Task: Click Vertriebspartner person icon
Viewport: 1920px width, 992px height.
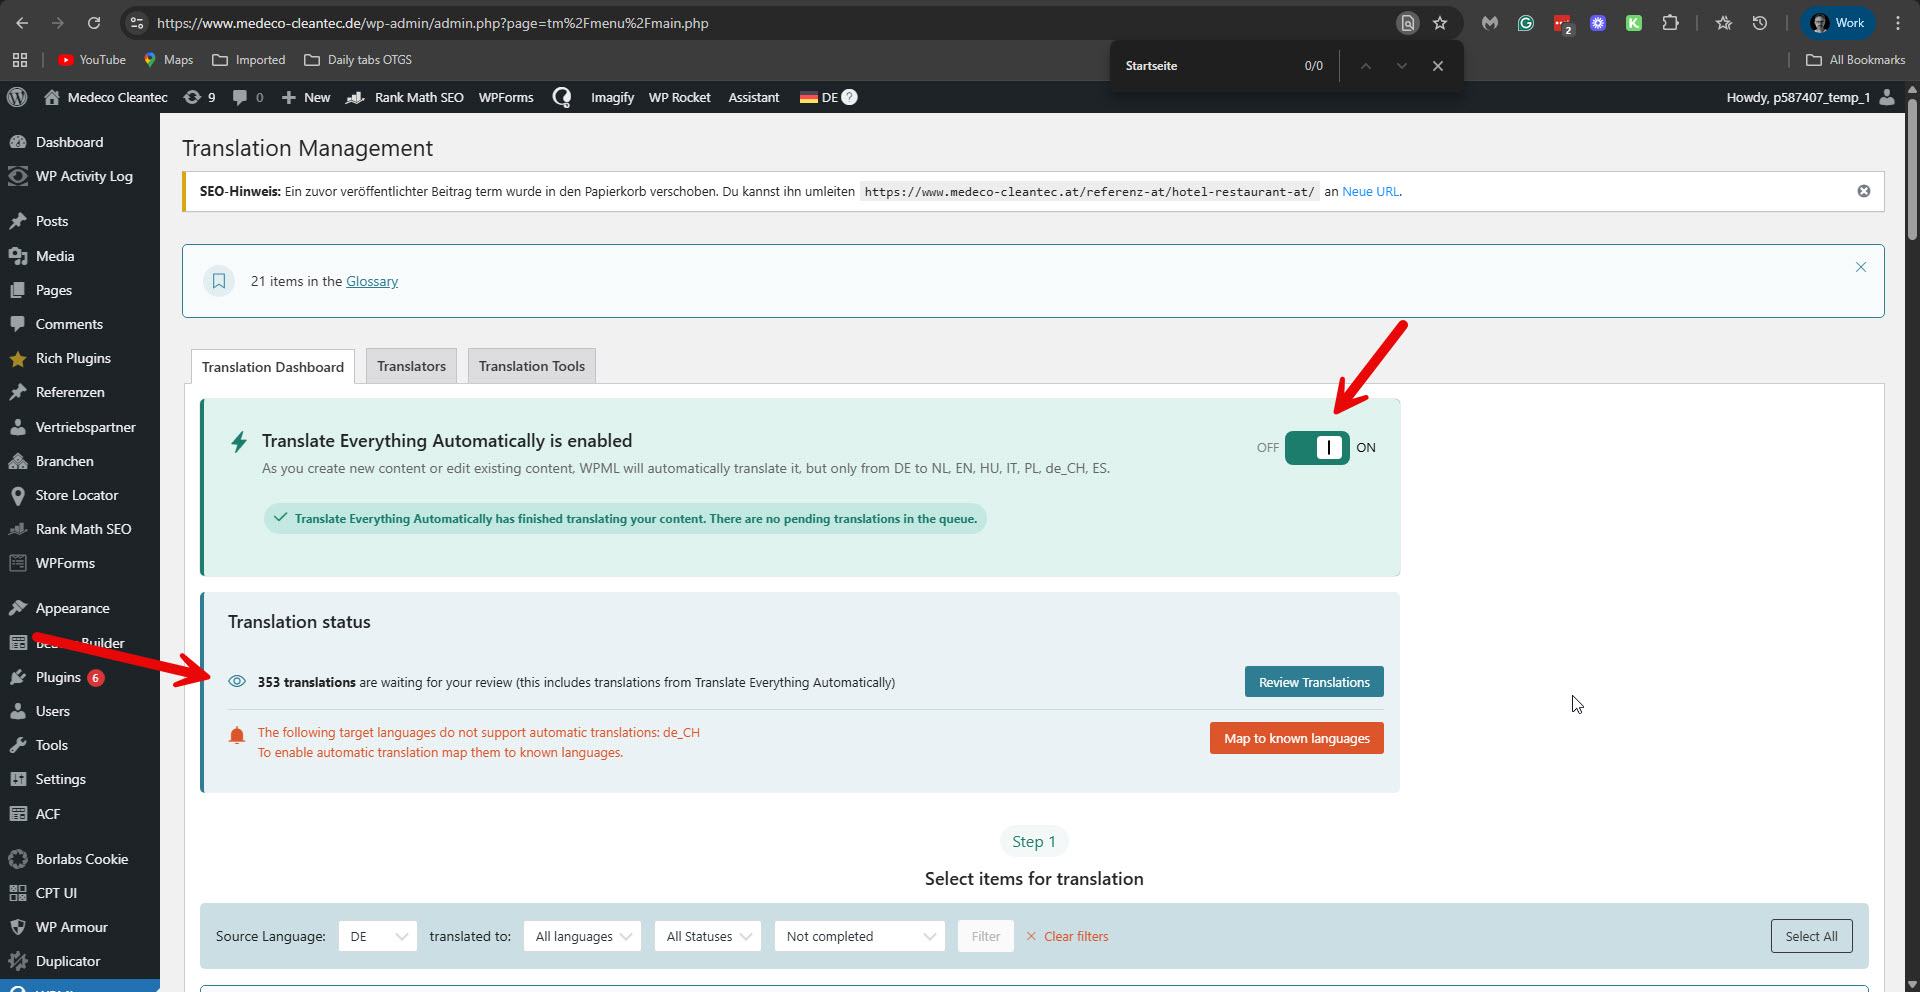Action: coord(18,427)
